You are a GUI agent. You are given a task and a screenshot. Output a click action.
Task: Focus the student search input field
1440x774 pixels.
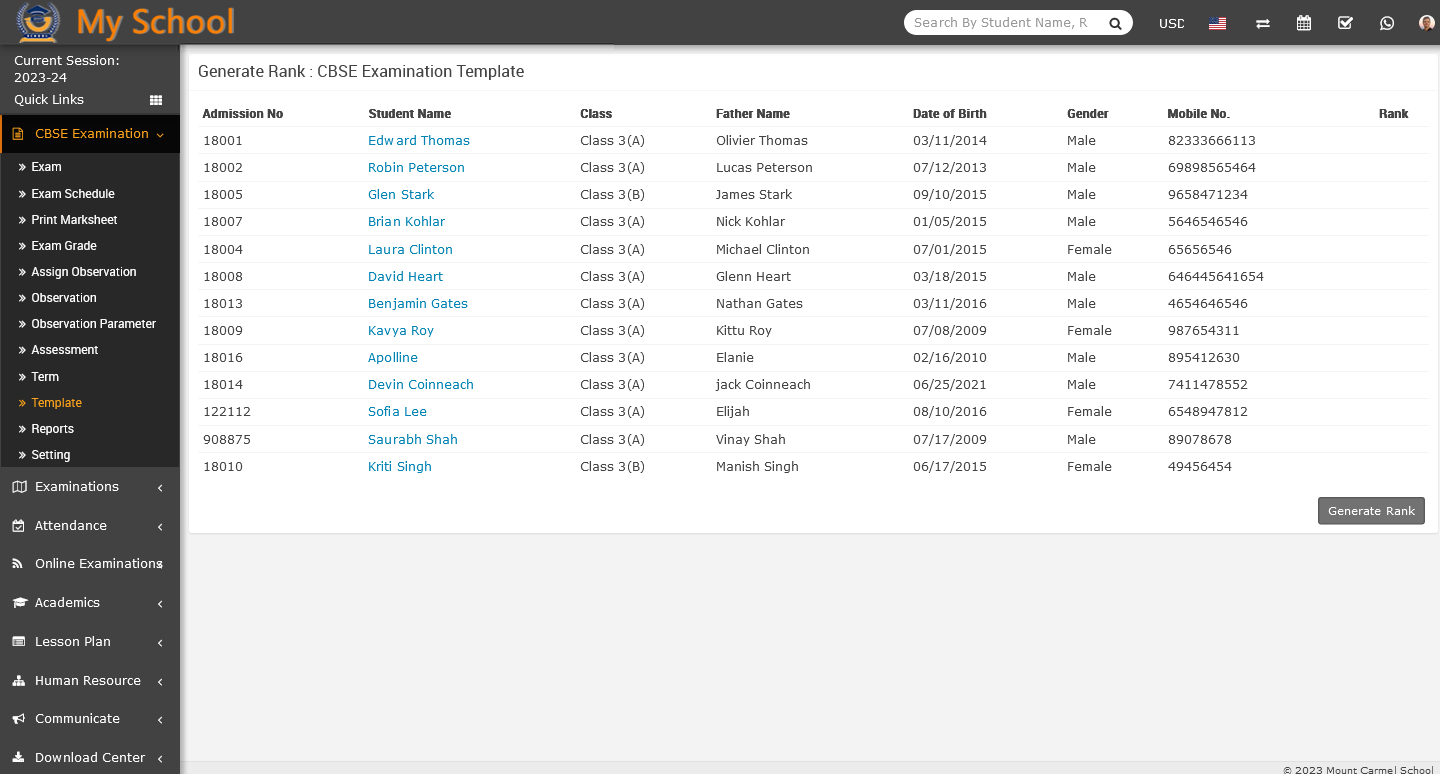(x=1002, y=23)
